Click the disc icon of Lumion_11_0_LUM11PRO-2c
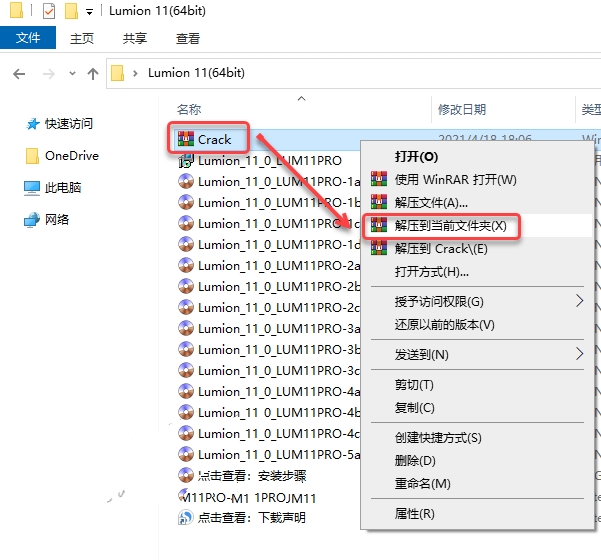Viewport: 601px width, 560px height. coord(186,307)
